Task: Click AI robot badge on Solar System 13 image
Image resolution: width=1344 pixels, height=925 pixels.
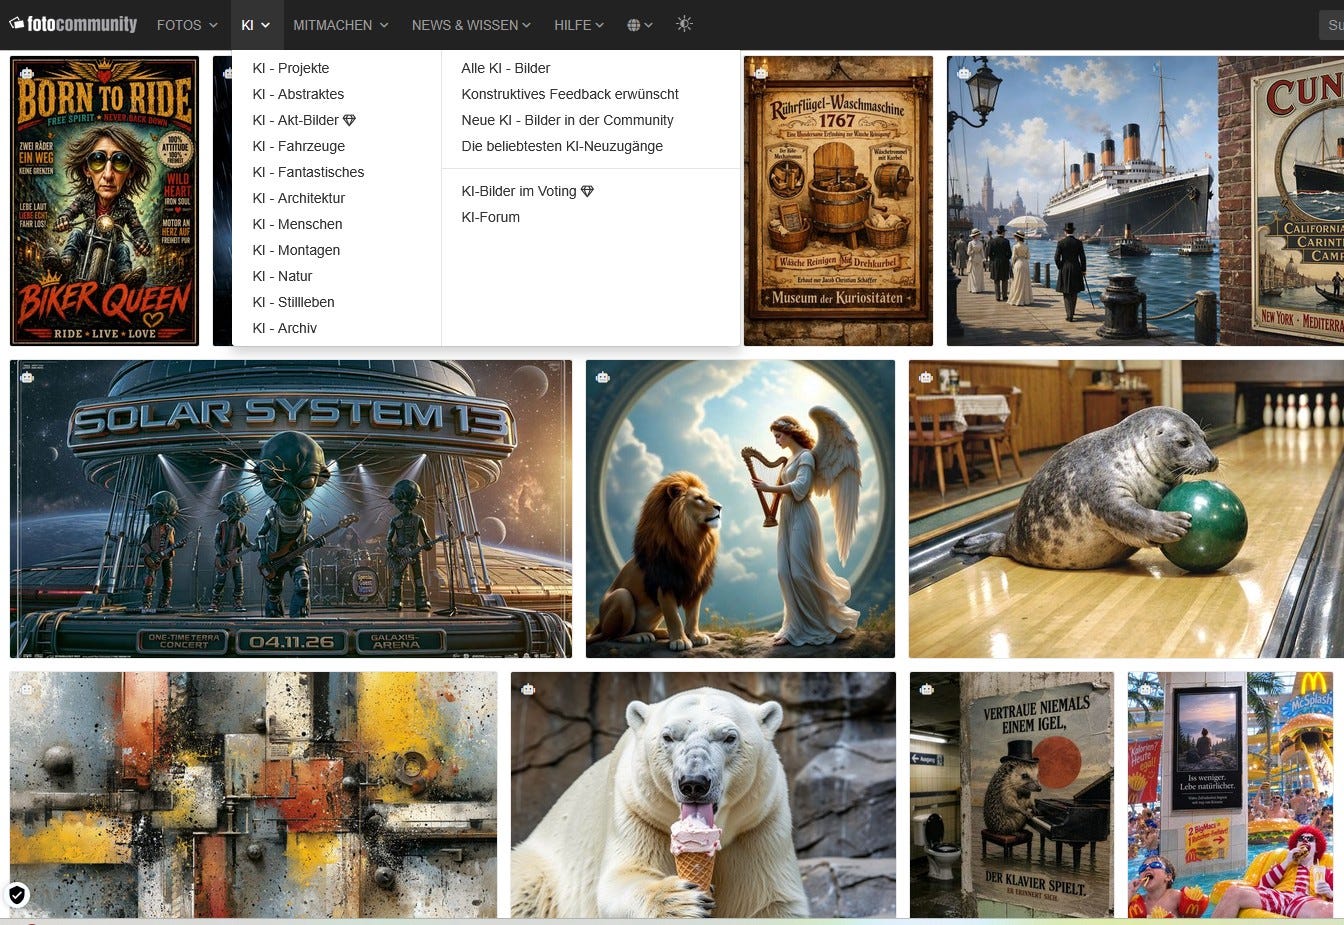Action: pyautogui.click(x=27, y=377)
